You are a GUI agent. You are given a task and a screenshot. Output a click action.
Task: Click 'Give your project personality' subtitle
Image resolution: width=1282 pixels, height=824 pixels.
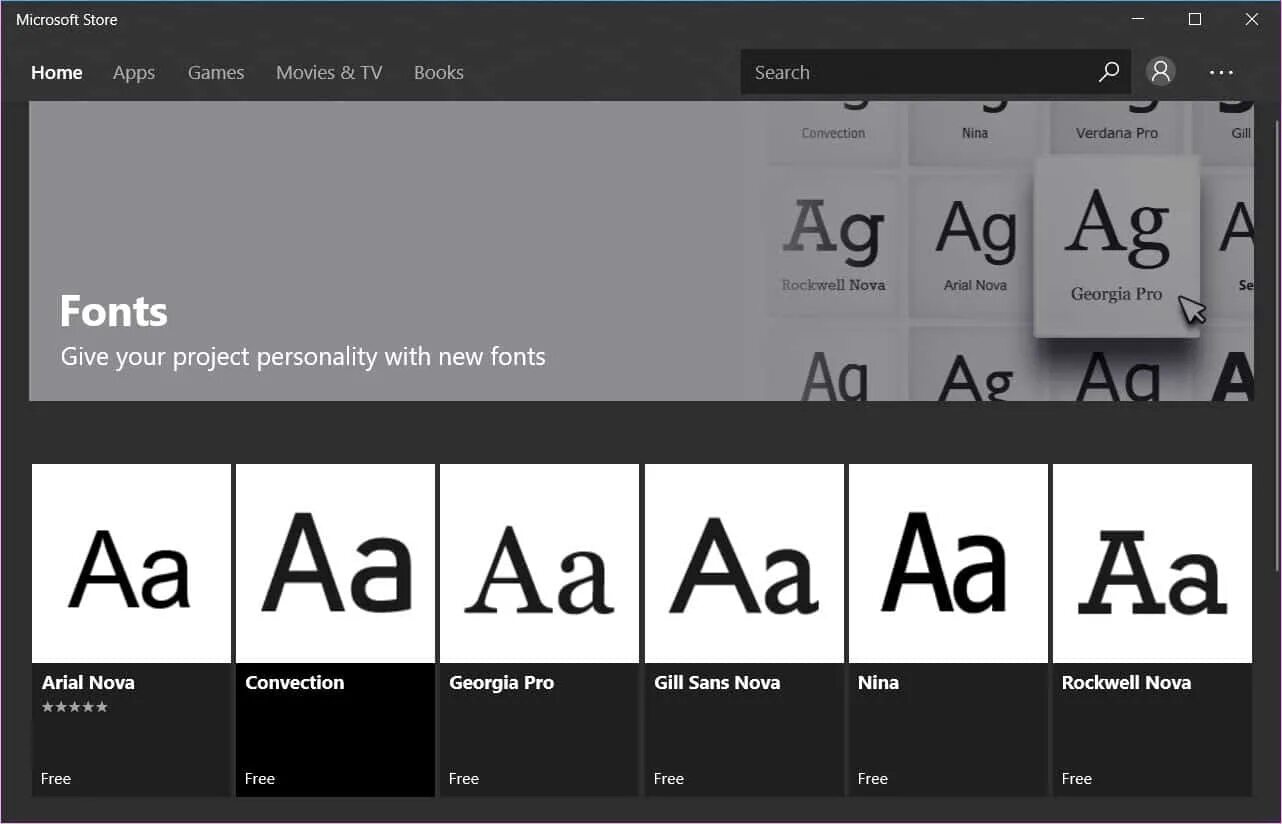pos(303,357)
